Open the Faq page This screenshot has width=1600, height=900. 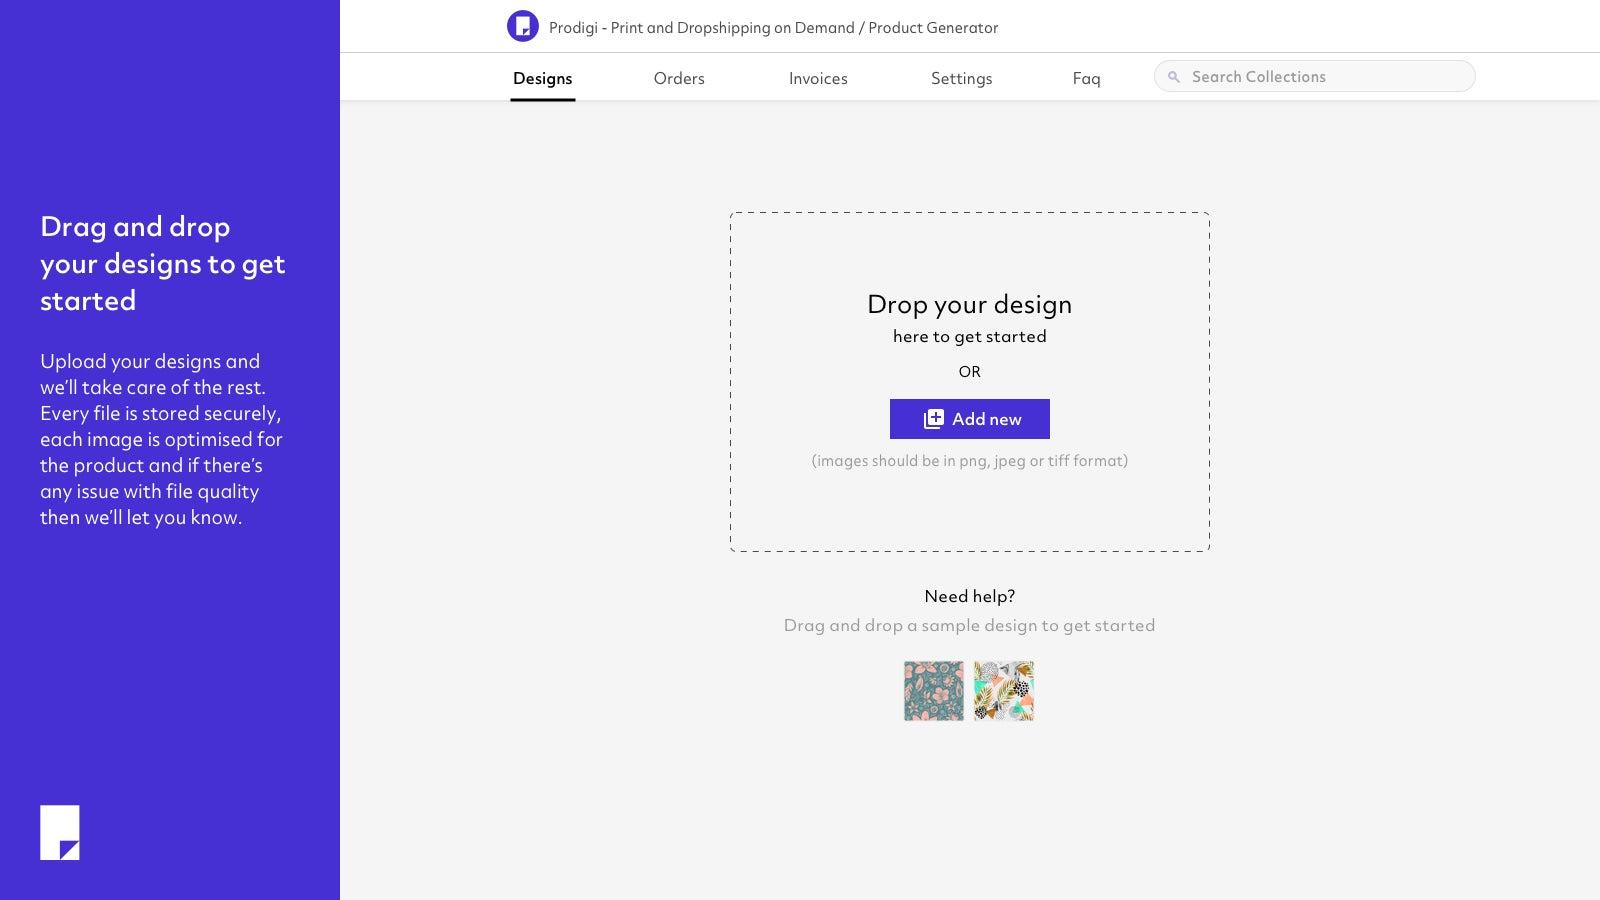pos(1086,78)
